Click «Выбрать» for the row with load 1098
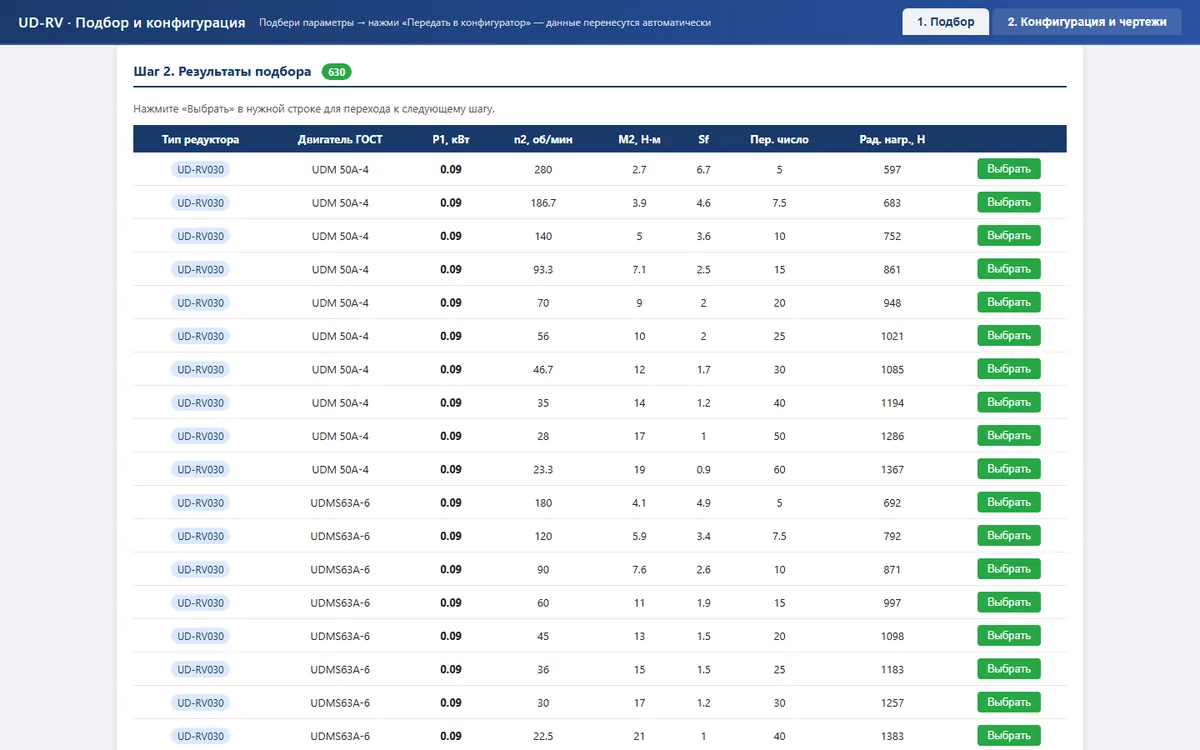This screenshot has height=750, width=1200. click(1009, 636)
